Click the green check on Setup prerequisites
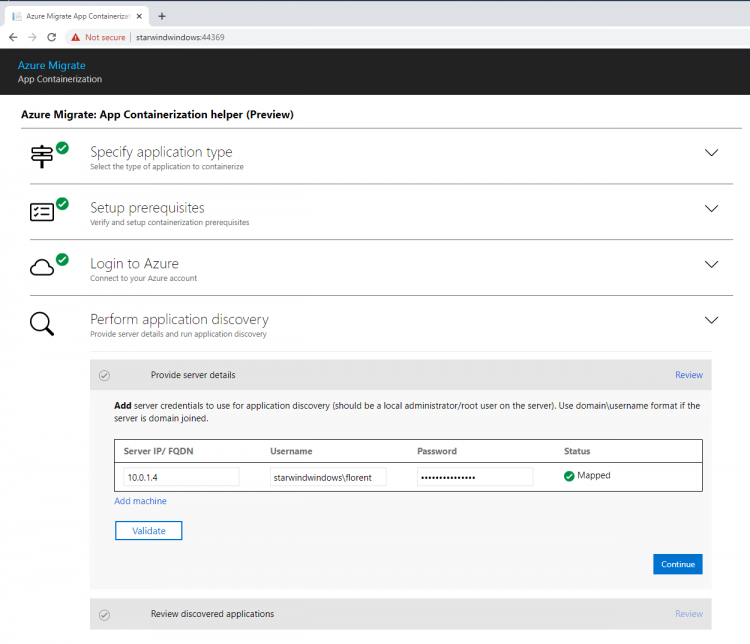The width and height of the screenshot is (750, 644). 62,204
